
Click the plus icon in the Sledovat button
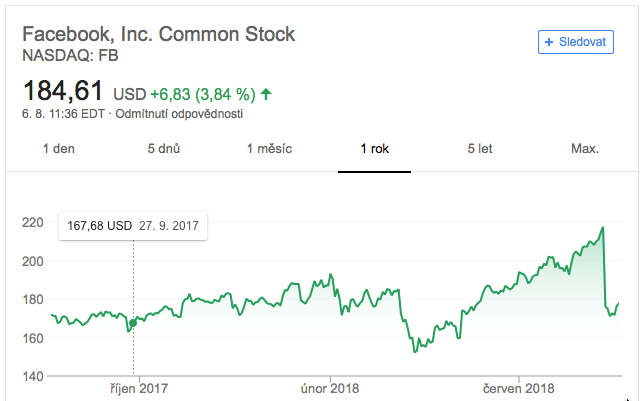(549, 42)
